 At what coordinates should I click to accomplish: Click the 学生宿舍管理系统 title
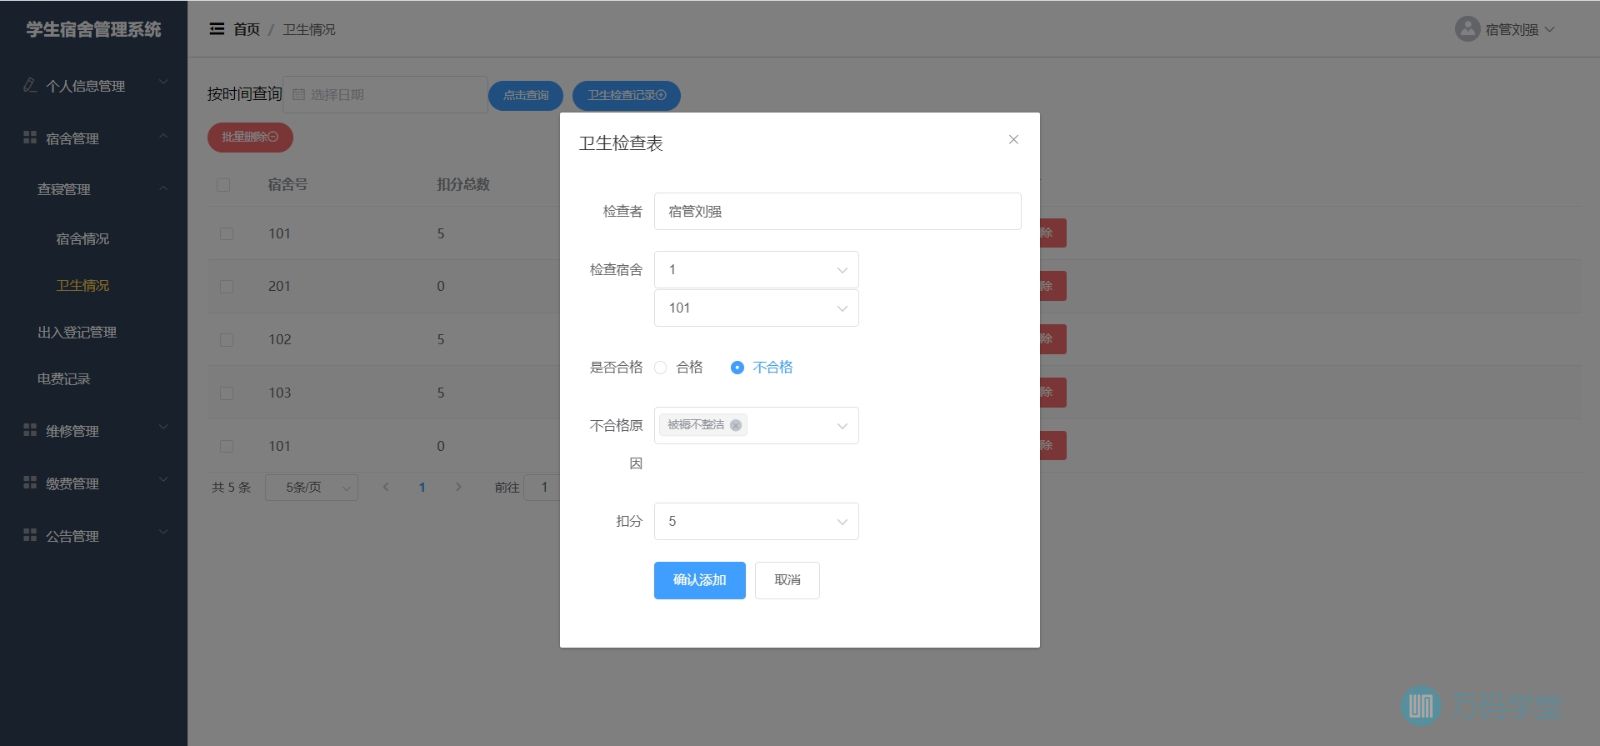tap(93, 29)
